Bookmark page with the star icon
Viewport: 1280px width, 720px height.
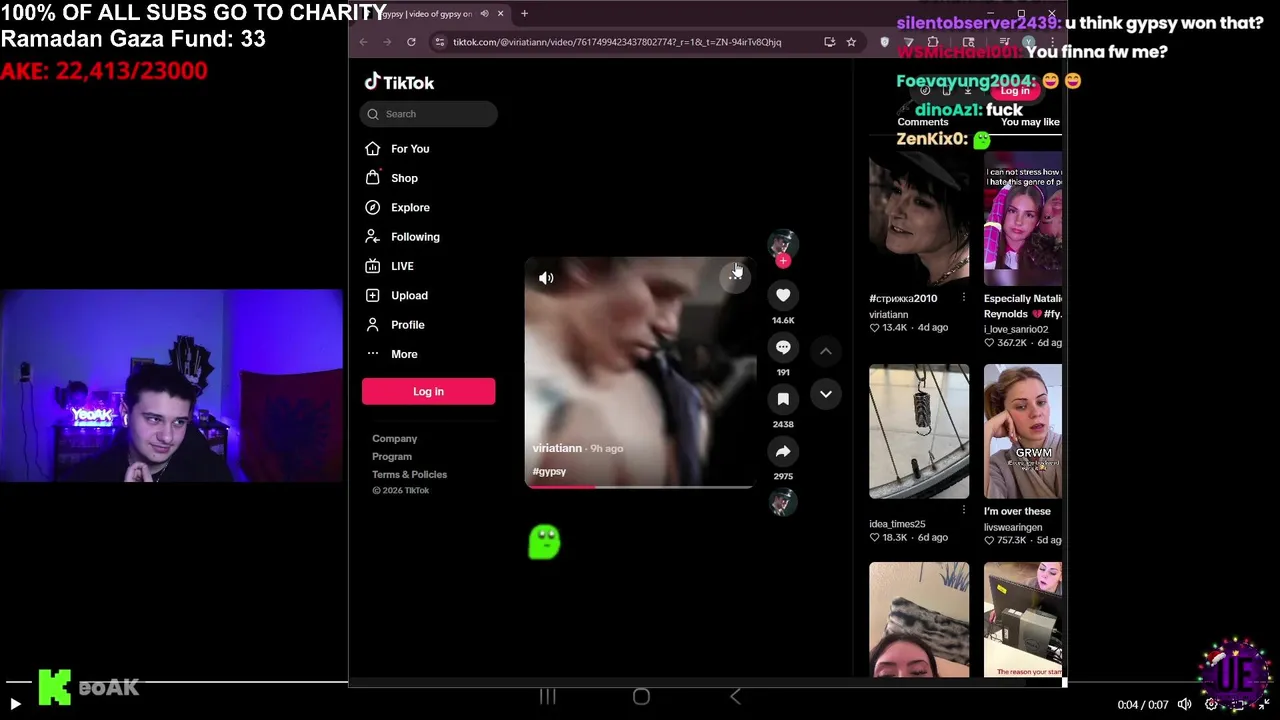tap(851, 42)
